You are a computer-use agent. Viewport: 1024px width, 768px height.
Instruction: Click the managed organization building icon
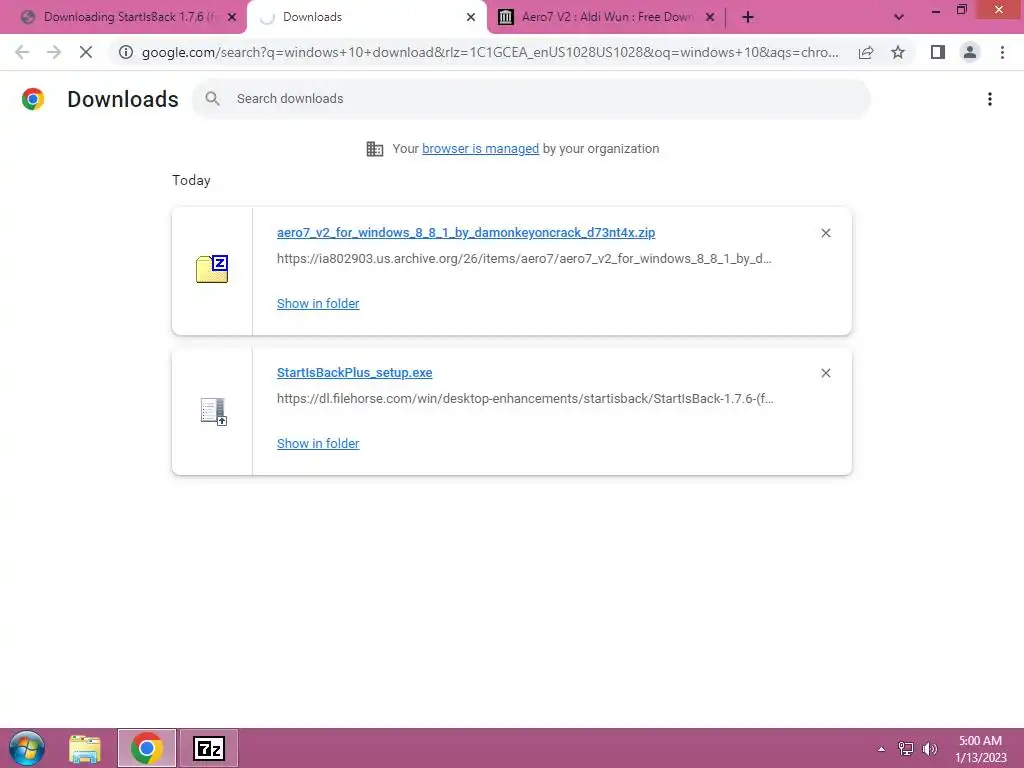pos(375,149)
